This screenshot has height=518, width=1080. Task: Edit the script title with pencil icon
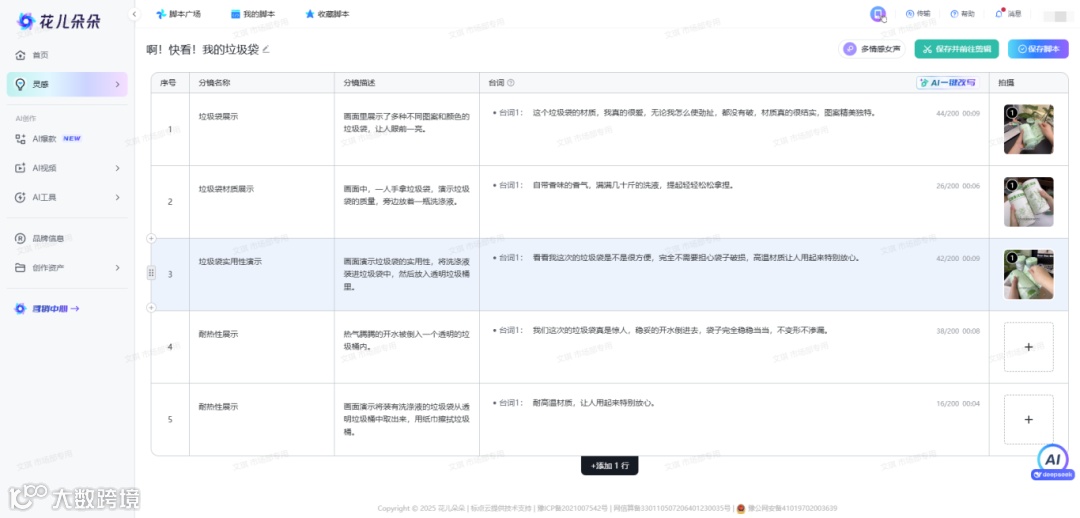coord(266,50)
